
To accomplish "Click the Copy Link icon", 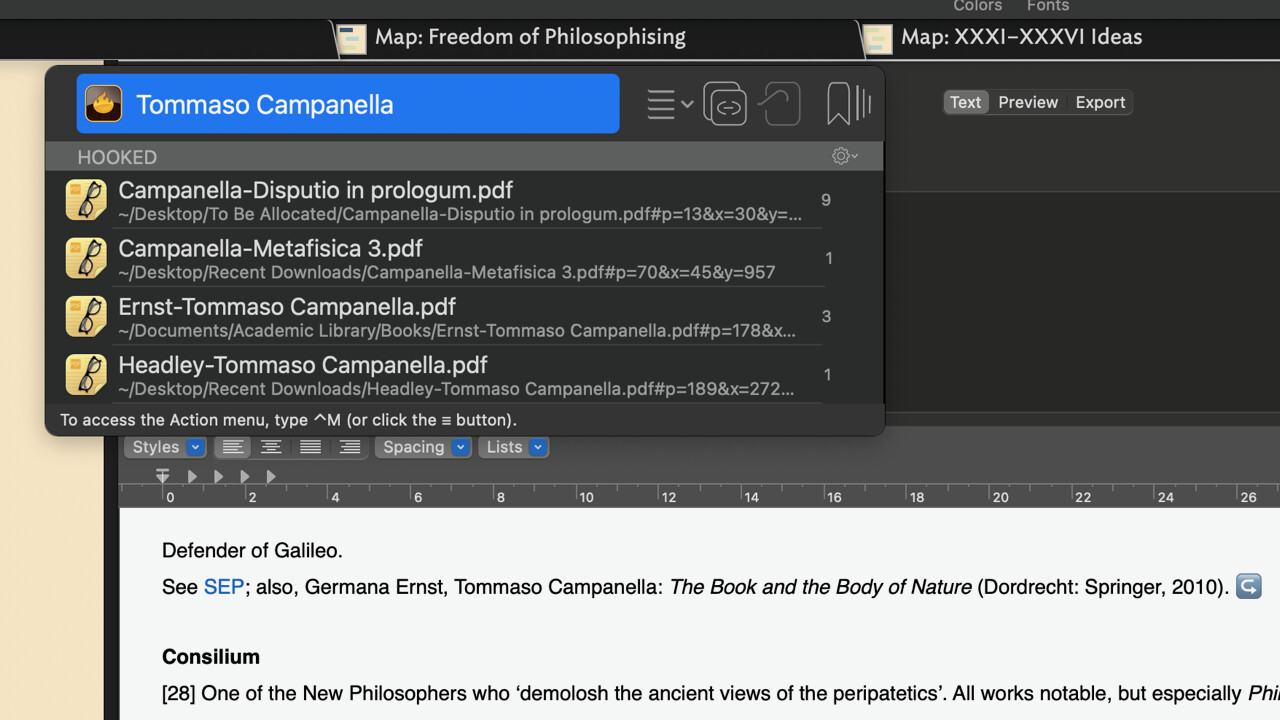I will coord(725,104).
